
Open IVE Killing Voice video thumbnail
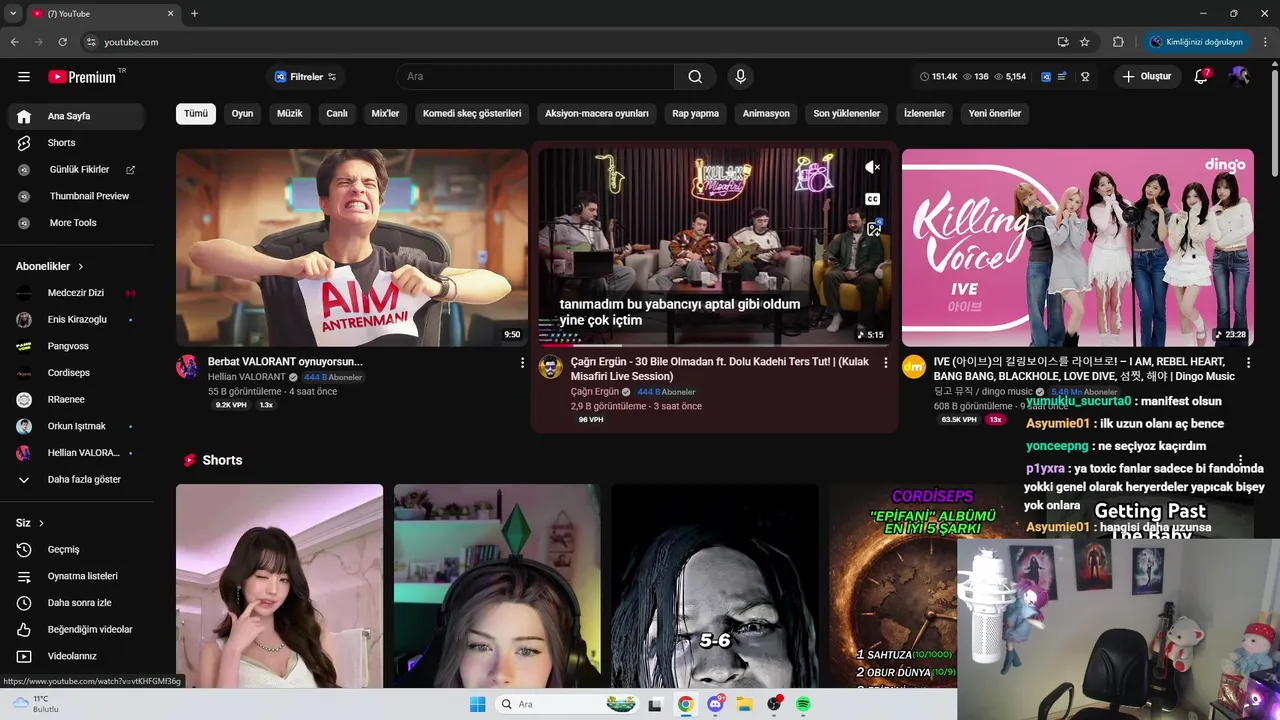pos(1078,248)
